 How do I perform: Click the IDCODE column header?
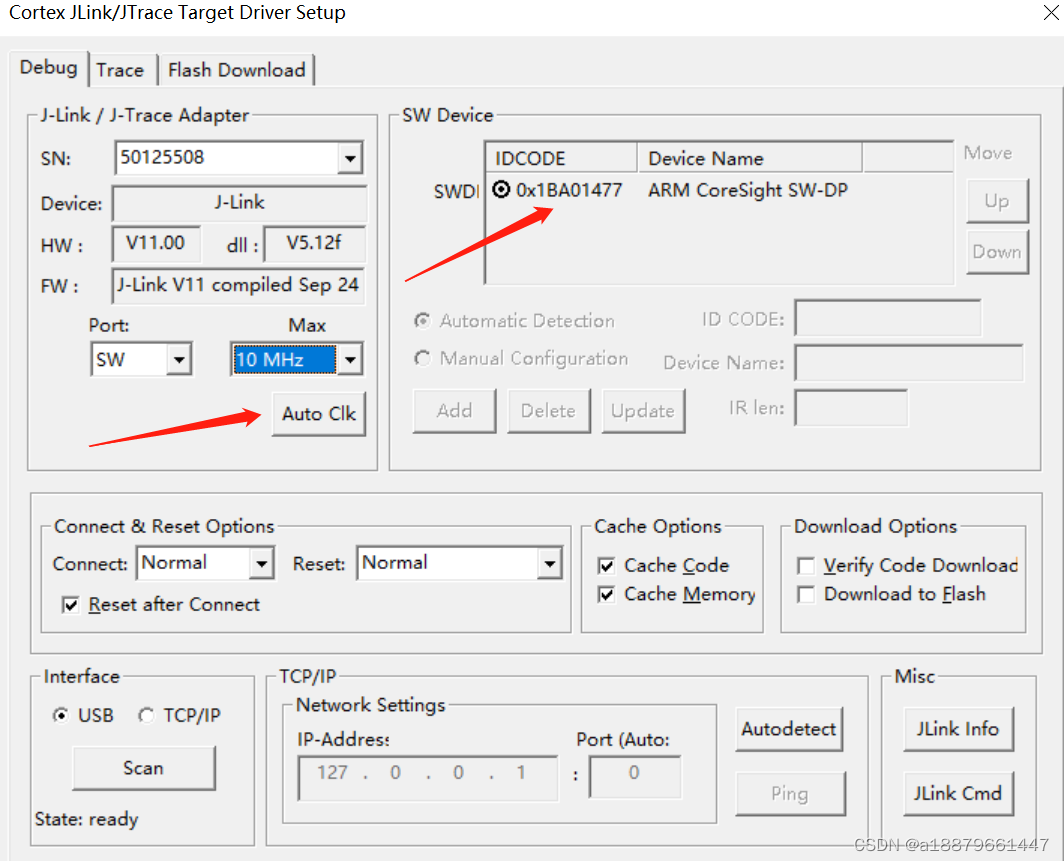point(562,158)
